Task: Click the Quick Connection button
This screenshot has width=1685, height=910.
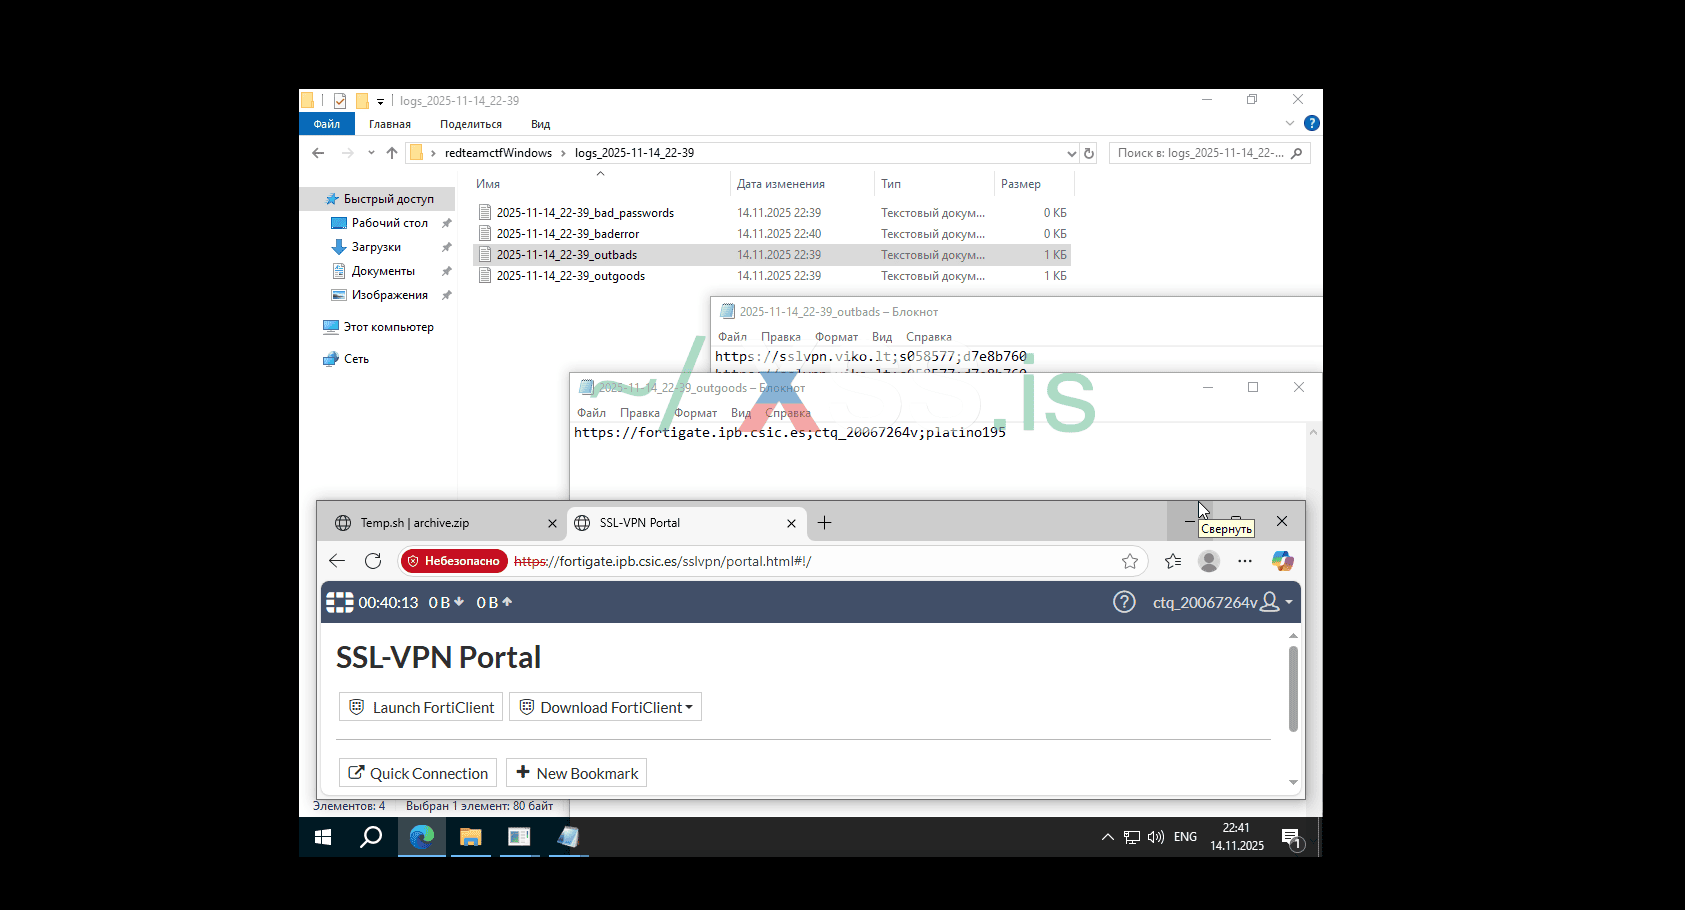Action: tap(418, 773)
